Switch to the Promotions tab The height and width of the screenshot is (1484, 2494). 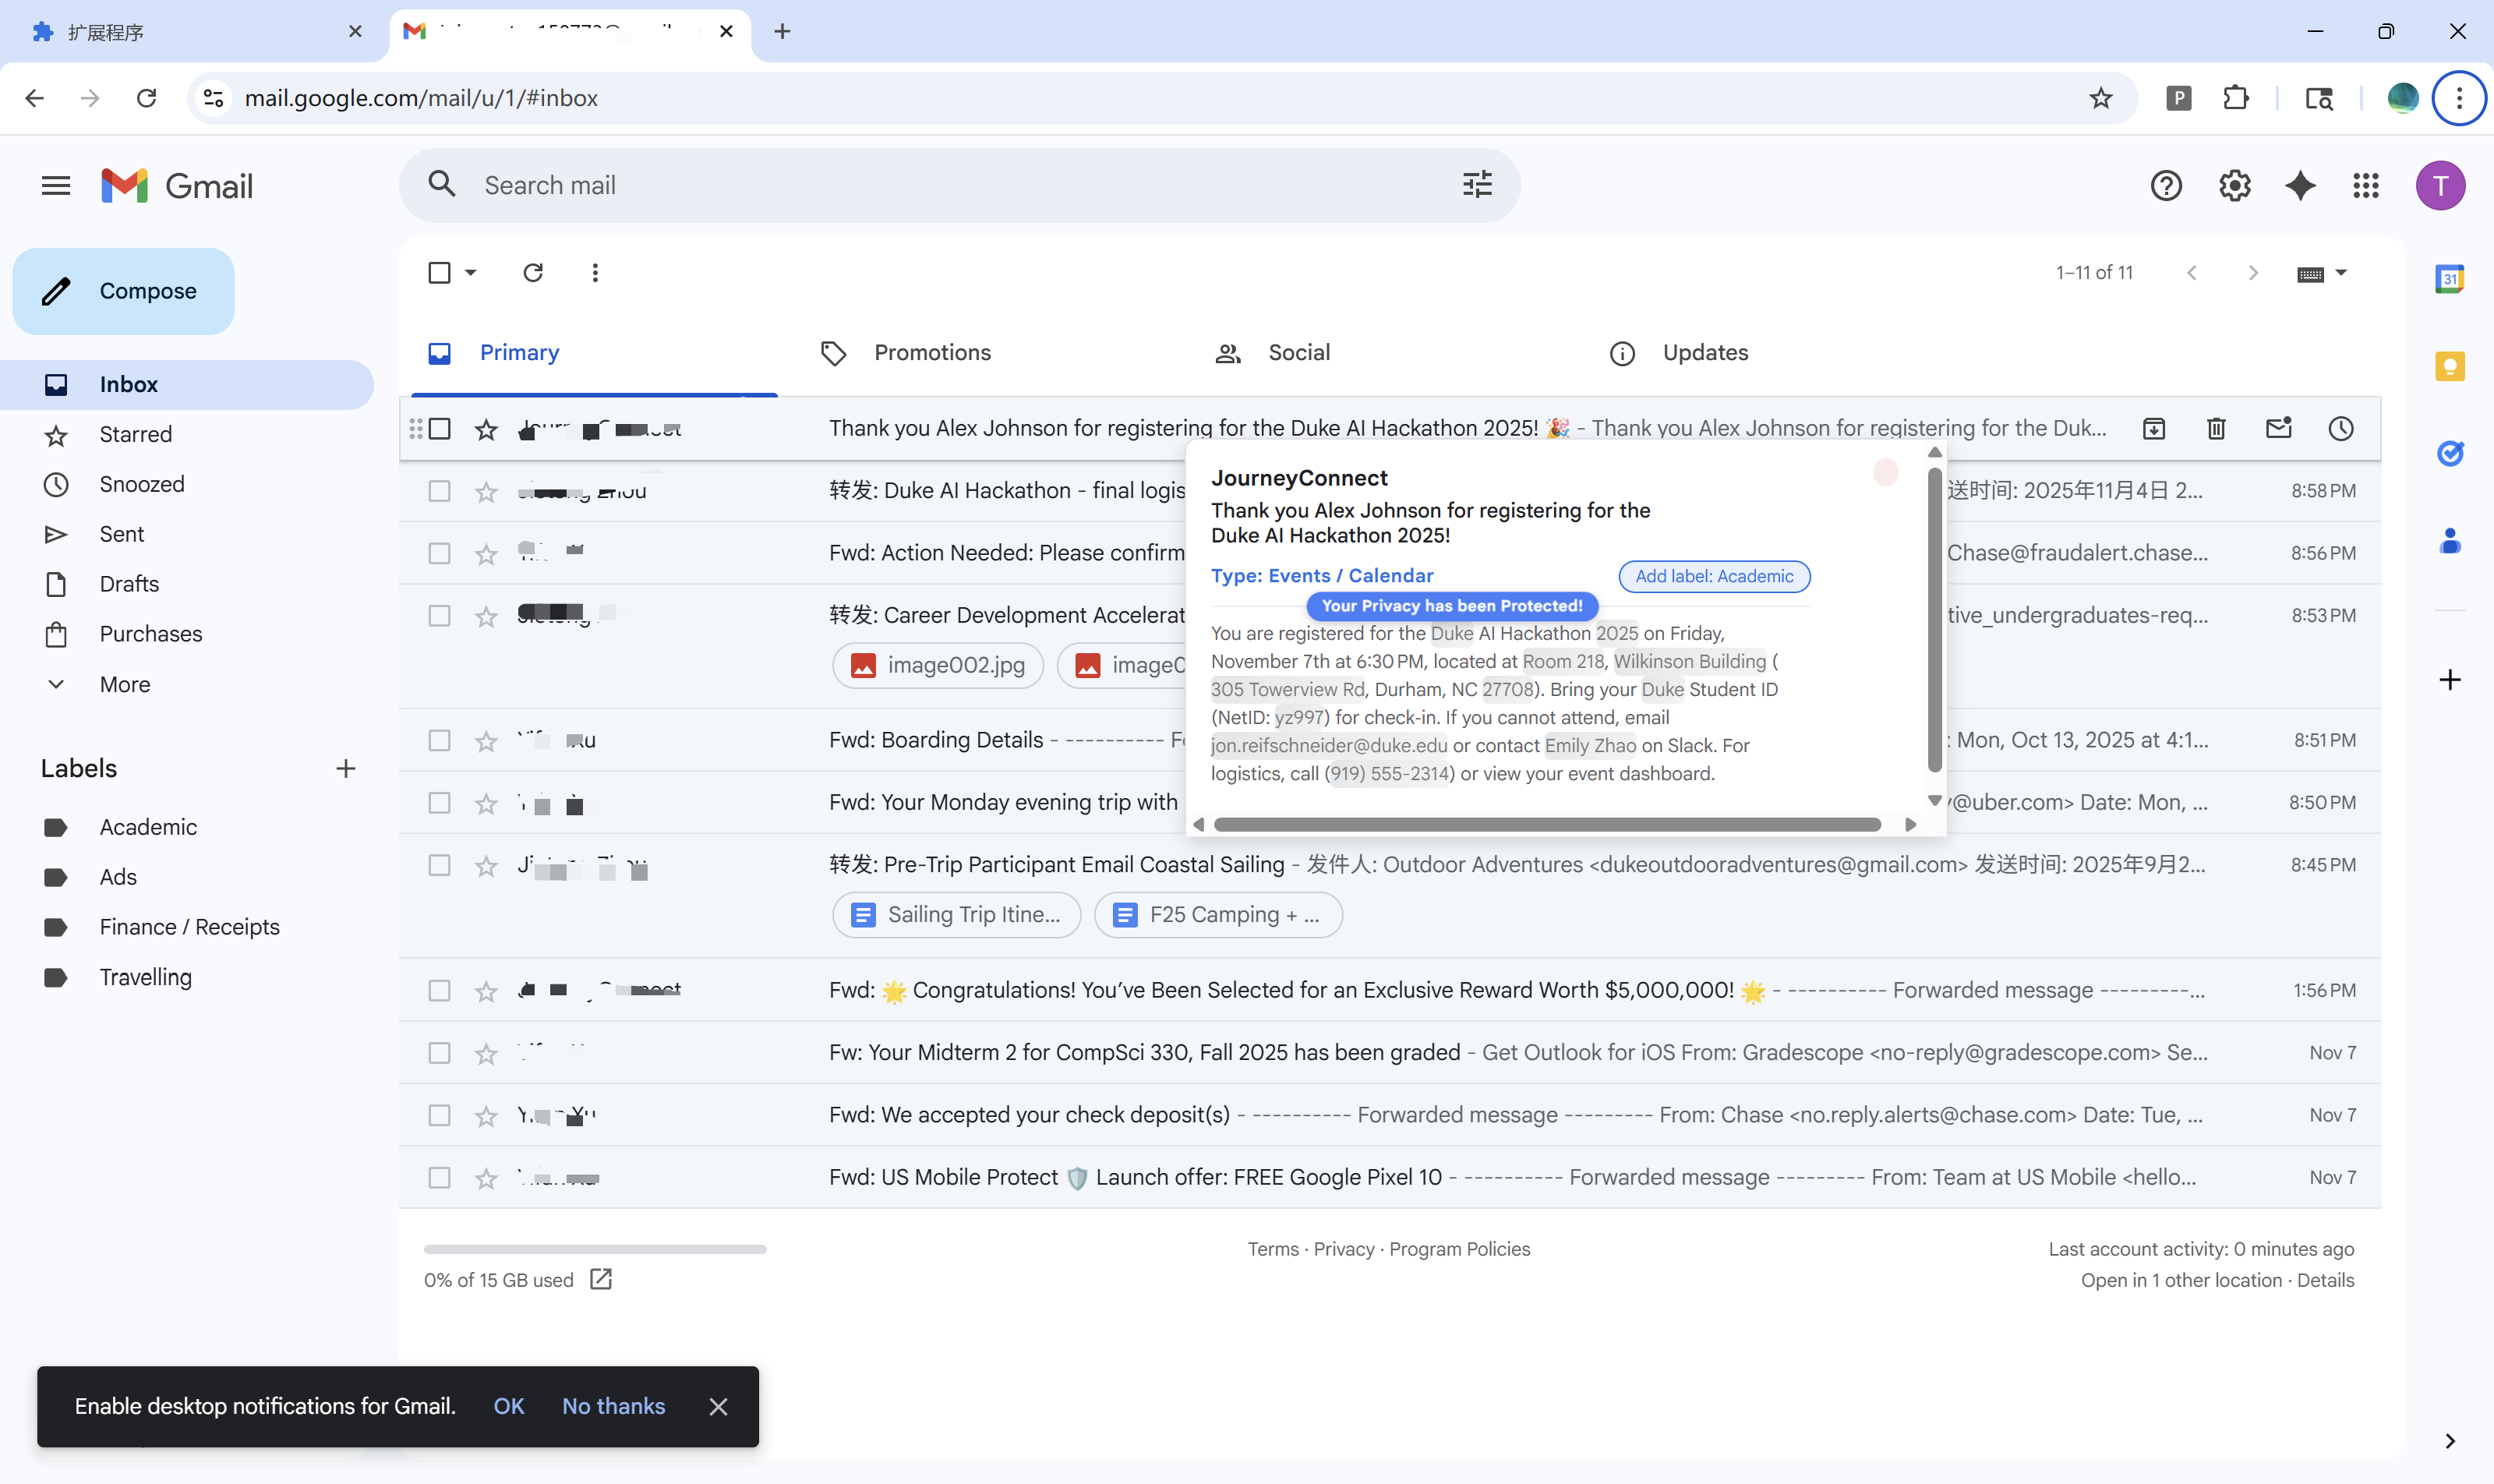pos(931,353)
